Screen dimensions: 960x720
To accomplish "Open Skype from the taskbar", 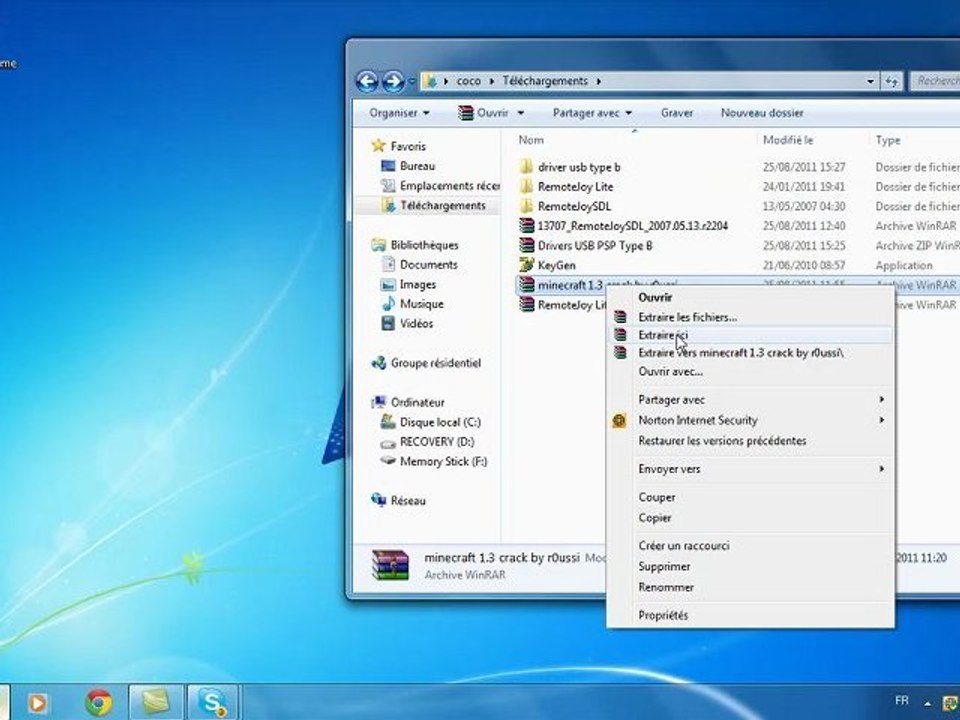I will (x=212, y=703).
